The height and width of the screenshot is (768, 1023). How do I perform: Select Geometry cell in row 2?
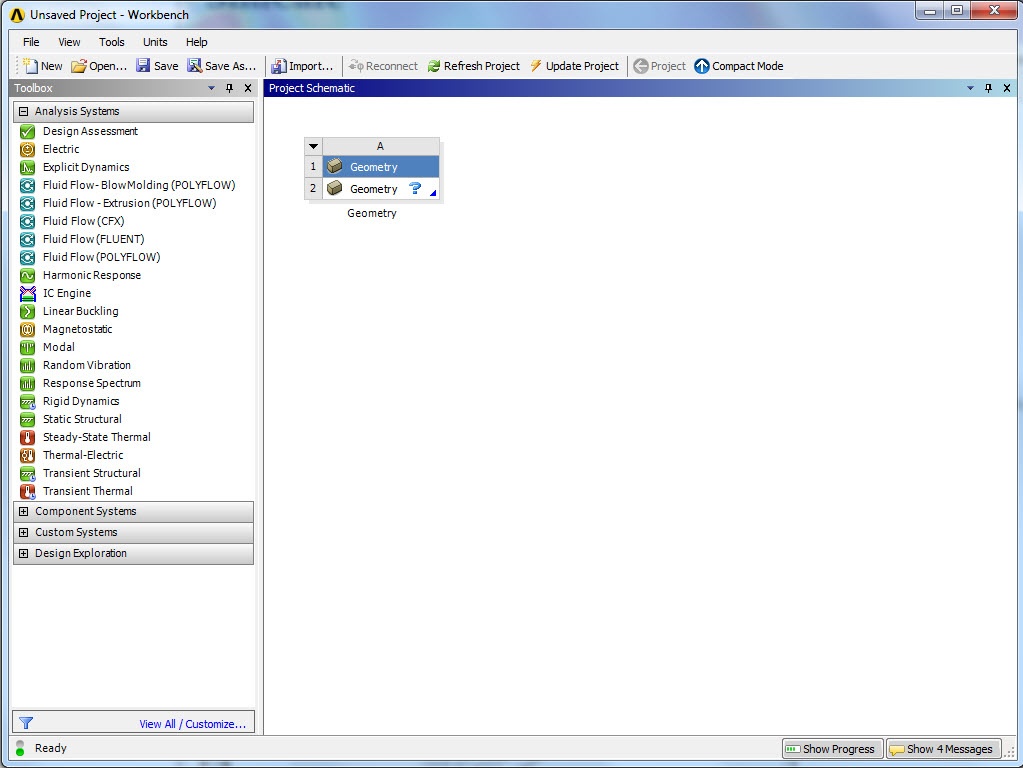(x=381, y=189)
